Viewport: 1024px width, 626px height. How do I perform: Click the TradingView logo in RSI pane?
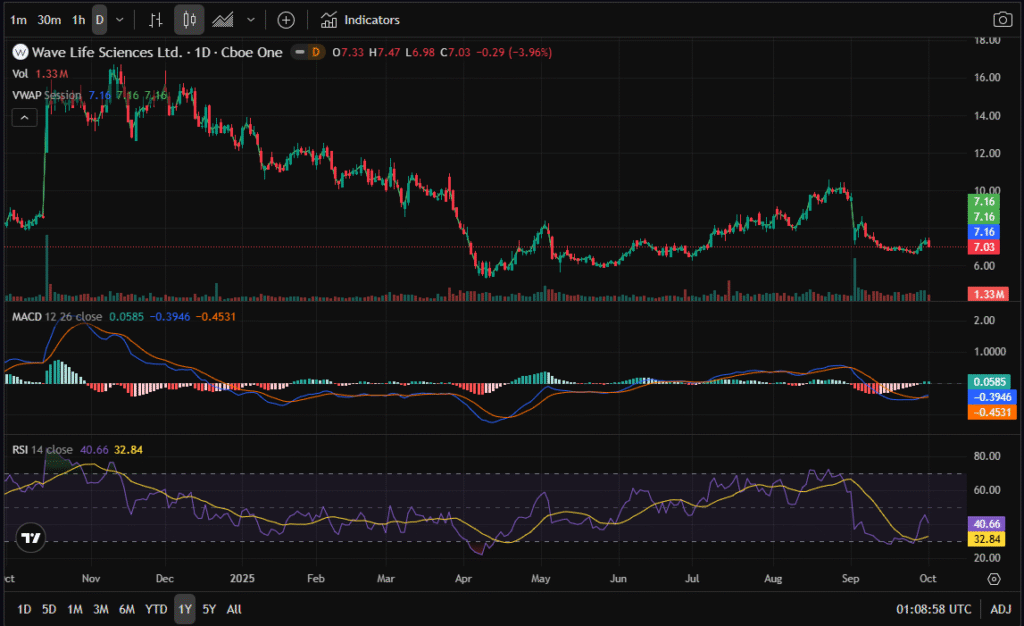(31, 537)
